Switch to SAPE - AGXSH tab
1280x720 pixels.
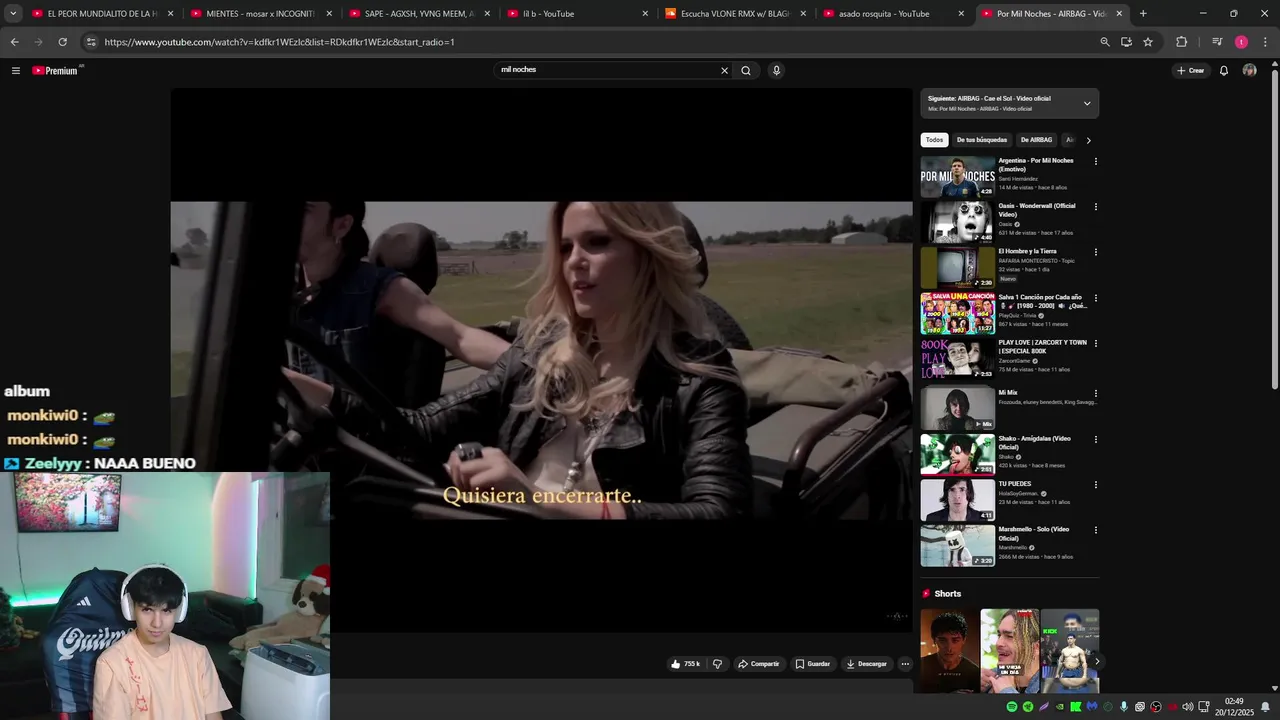[419, 14]
